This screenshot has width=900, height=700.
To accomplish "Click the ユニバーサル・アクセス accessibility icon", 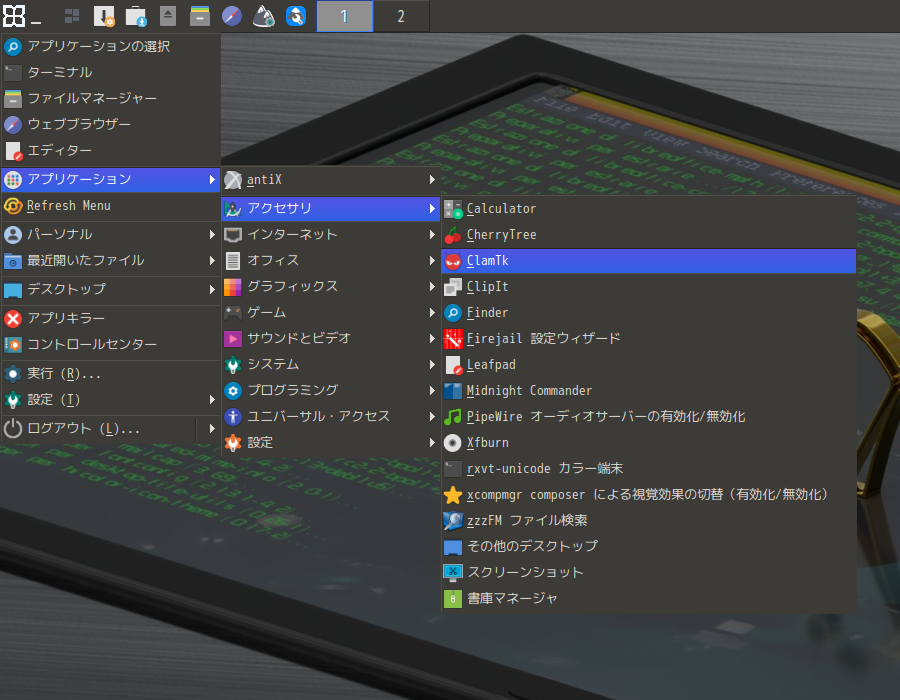I will point(232,417).
